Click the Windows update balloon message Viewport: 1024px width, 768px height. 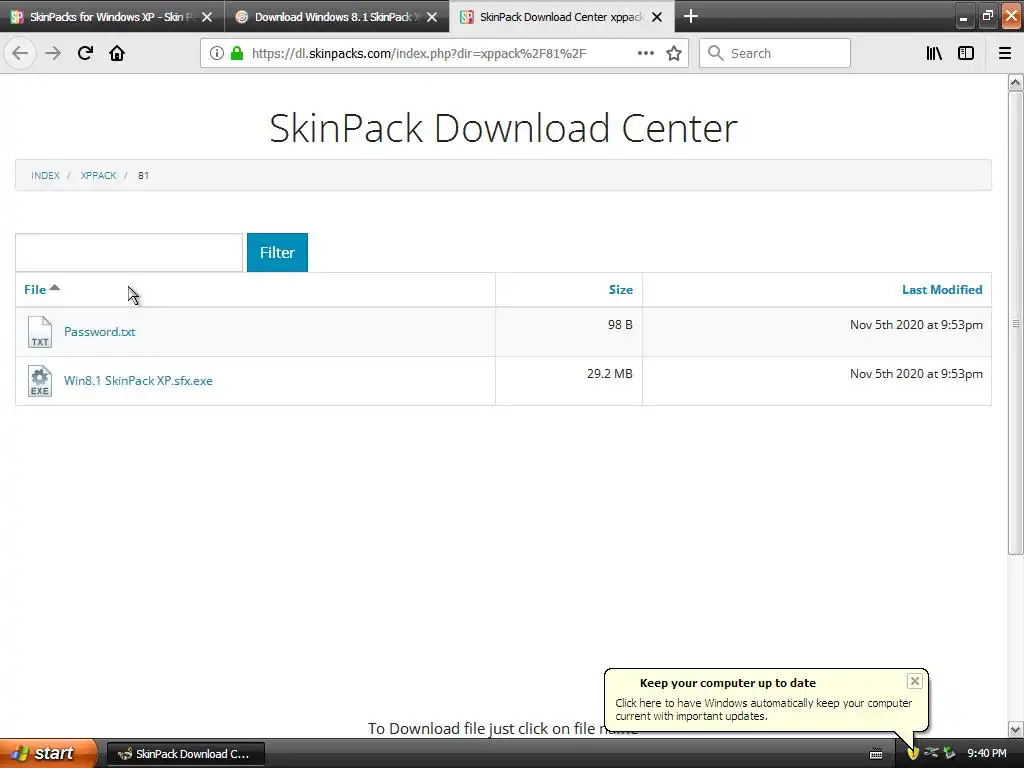pos(763,710)
